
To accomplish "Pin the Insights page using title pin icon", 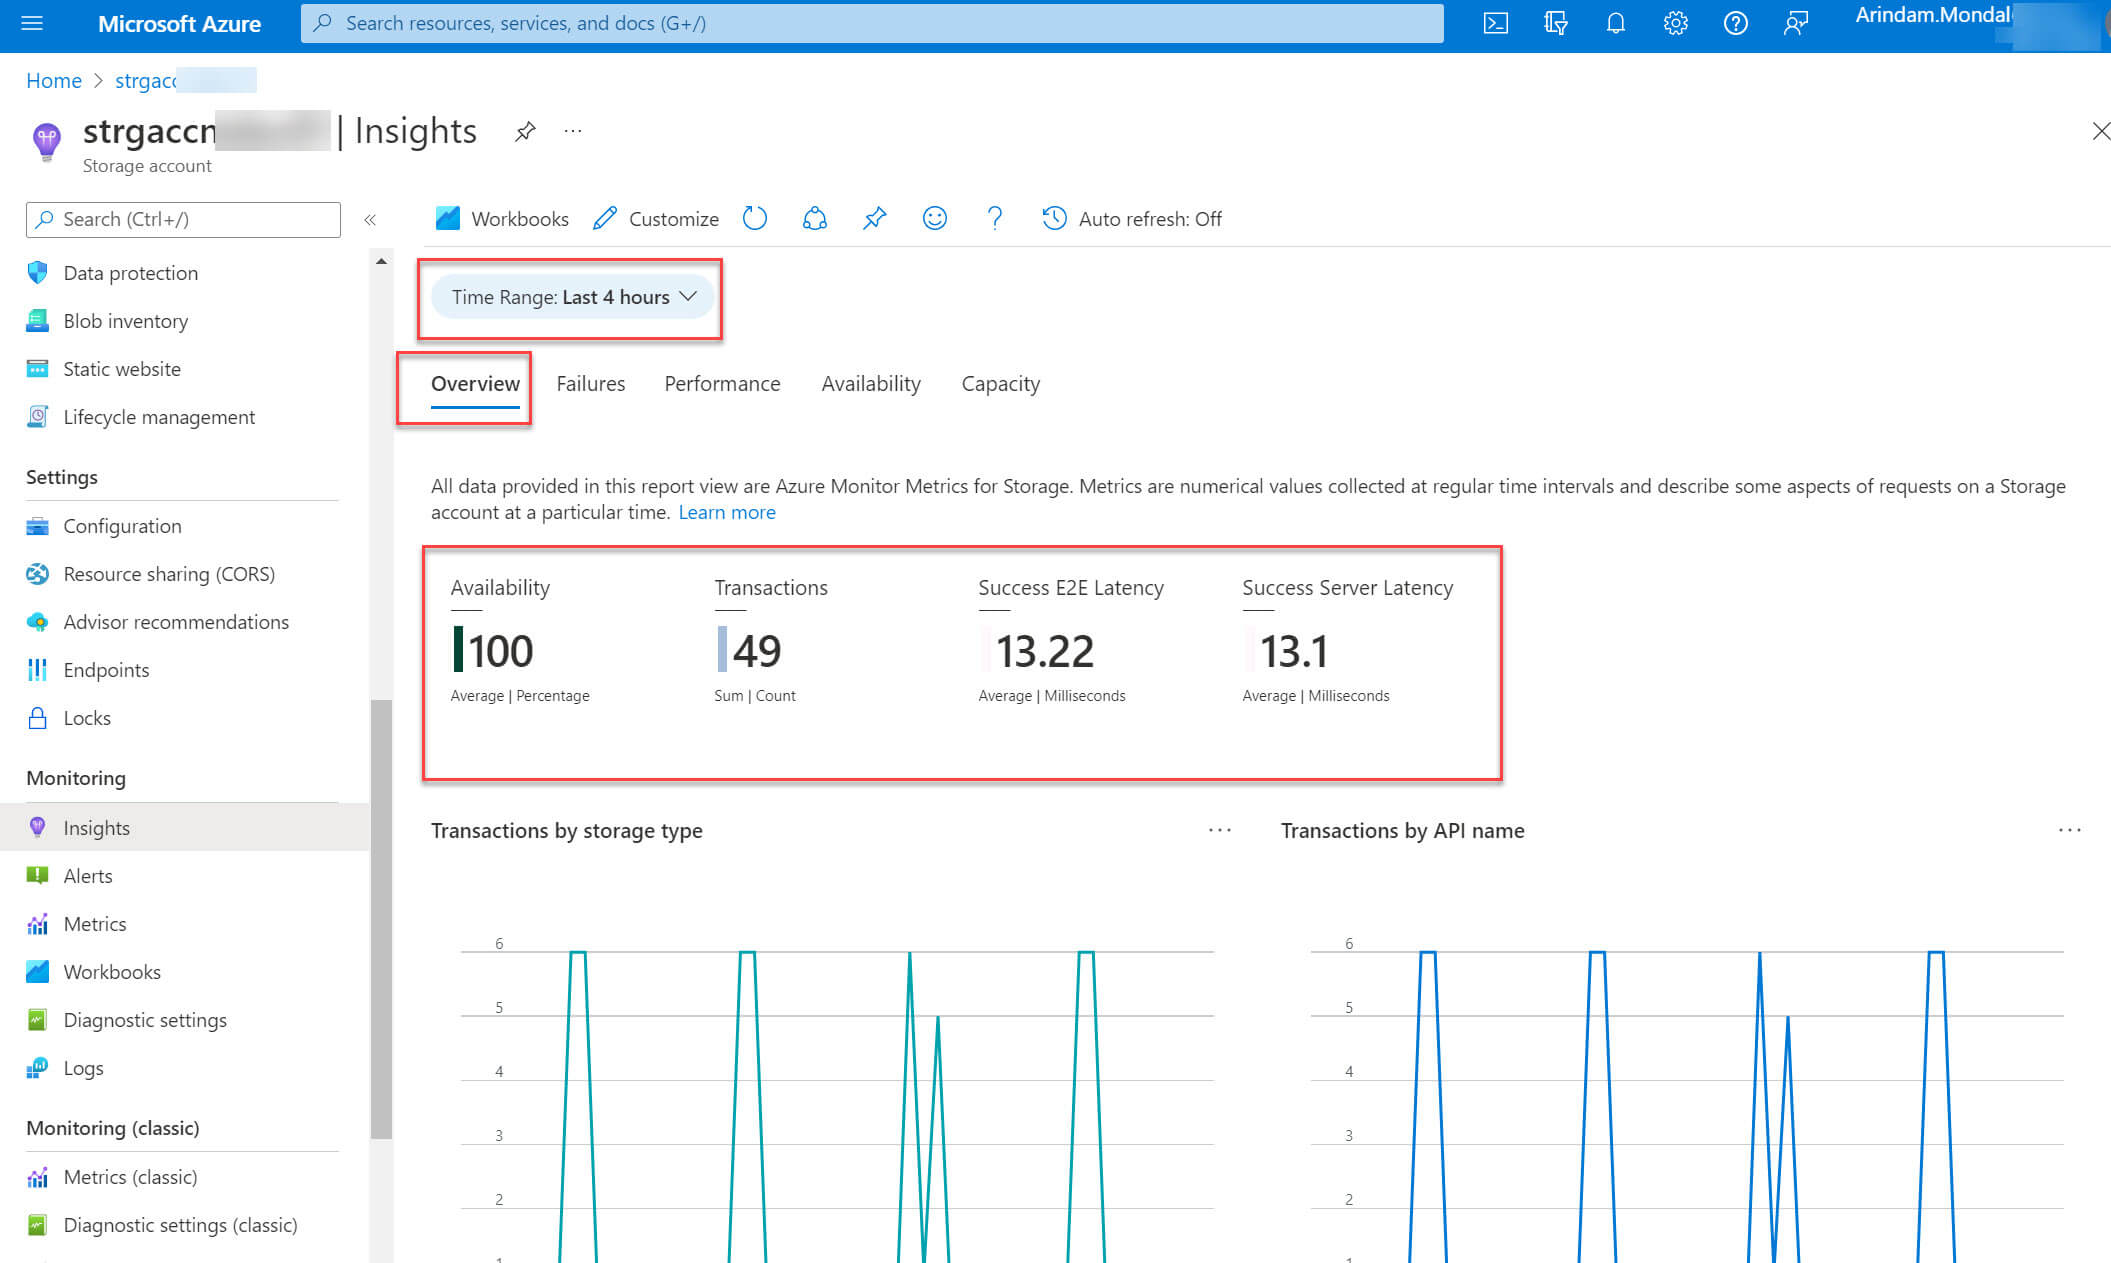I will (525, 131).
